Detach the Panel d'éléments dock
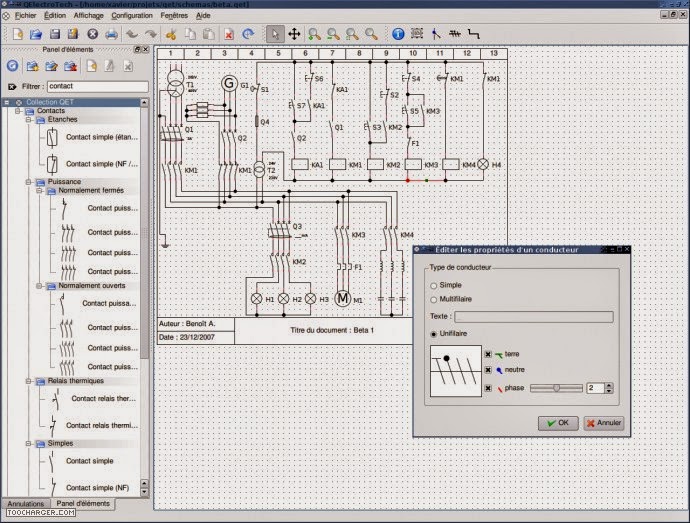Image resolution: width=690 pixels, height=523 pixels. pyautogui.click(x=137, y=49)
